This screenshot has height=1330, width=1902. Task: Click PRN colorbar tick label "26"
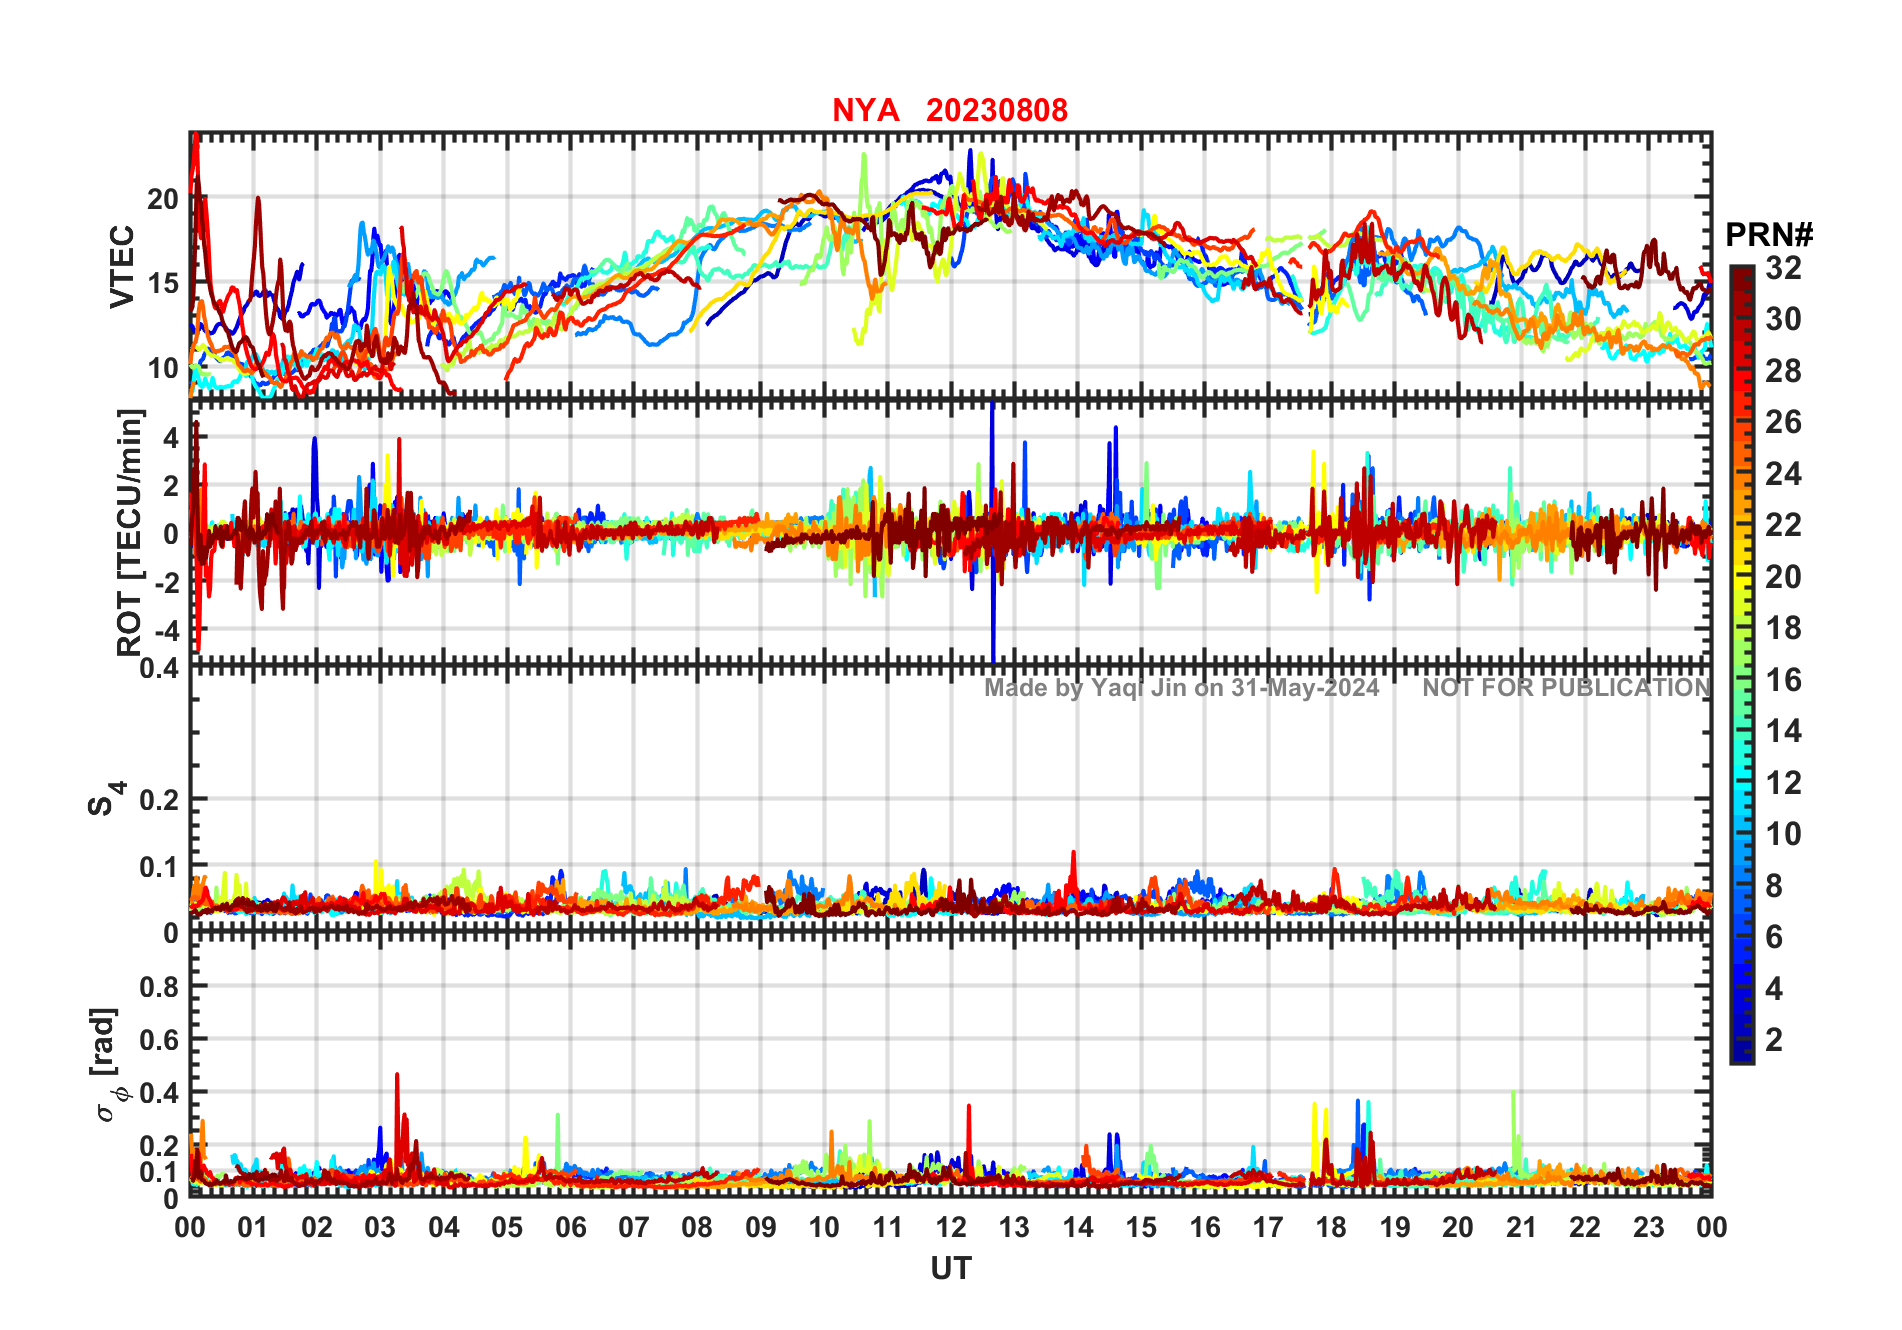click(x=1783, y=422)
